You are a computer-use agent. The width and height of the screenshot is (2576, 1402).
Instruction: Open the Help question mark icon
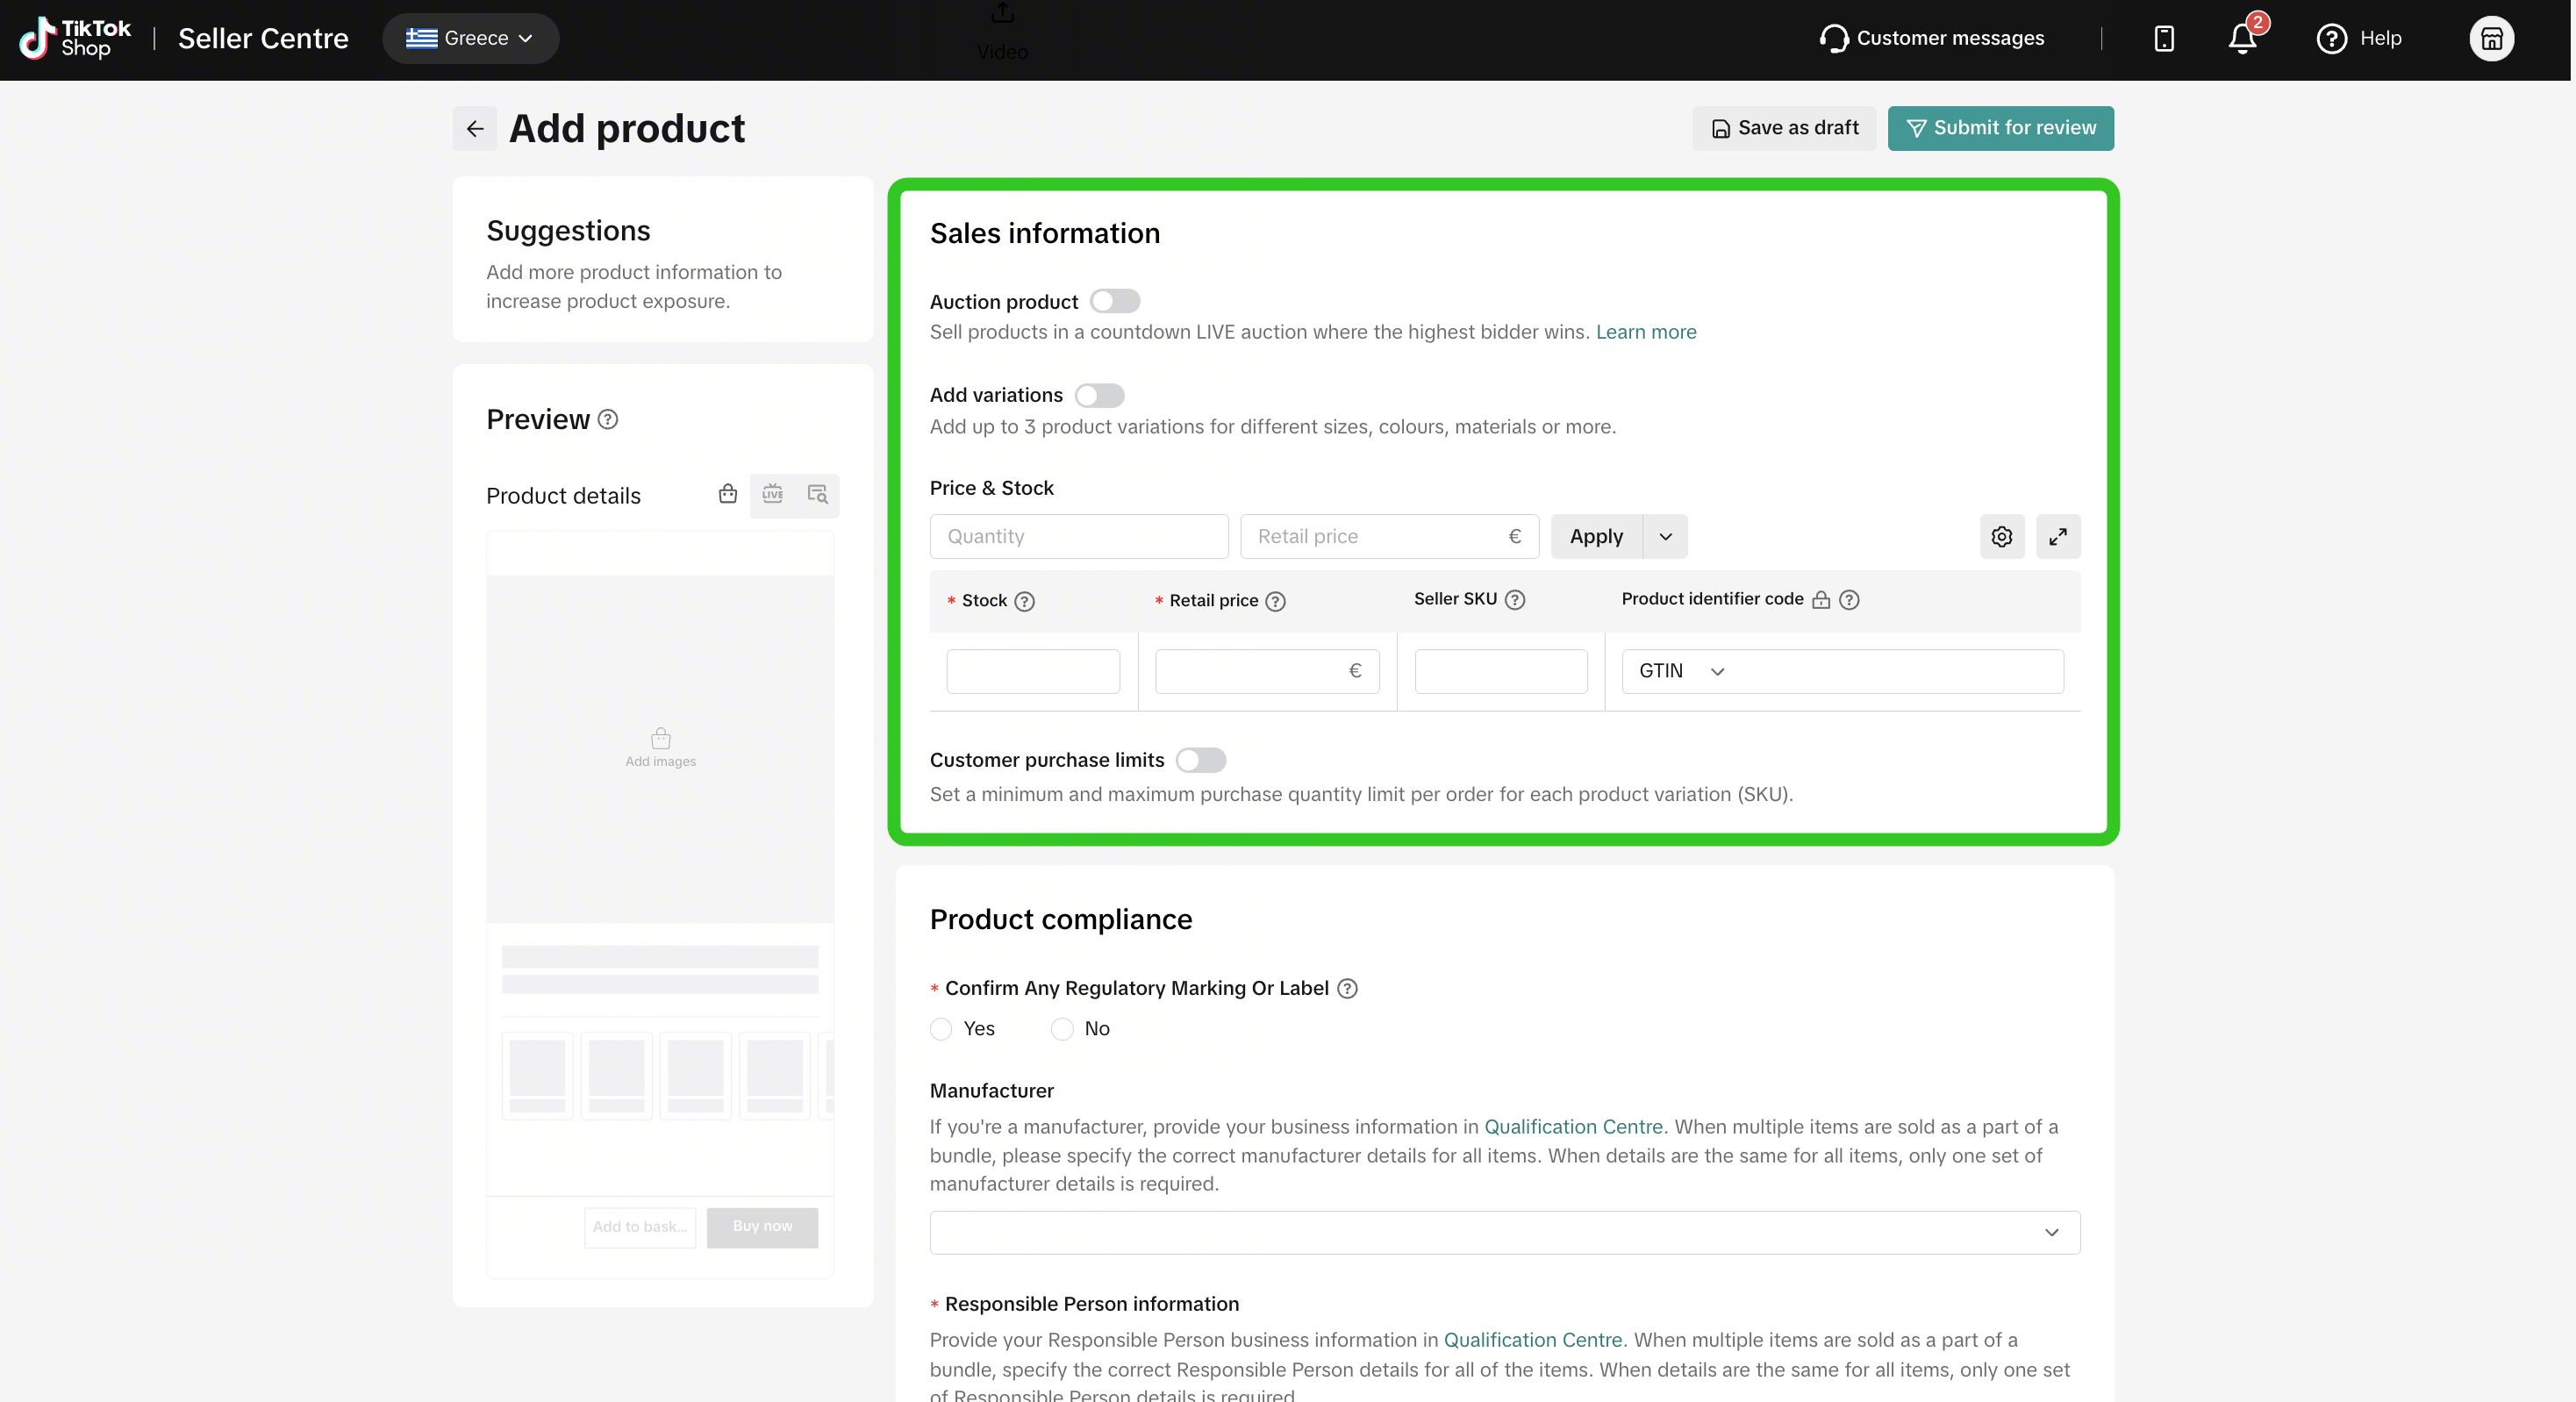2331,39
